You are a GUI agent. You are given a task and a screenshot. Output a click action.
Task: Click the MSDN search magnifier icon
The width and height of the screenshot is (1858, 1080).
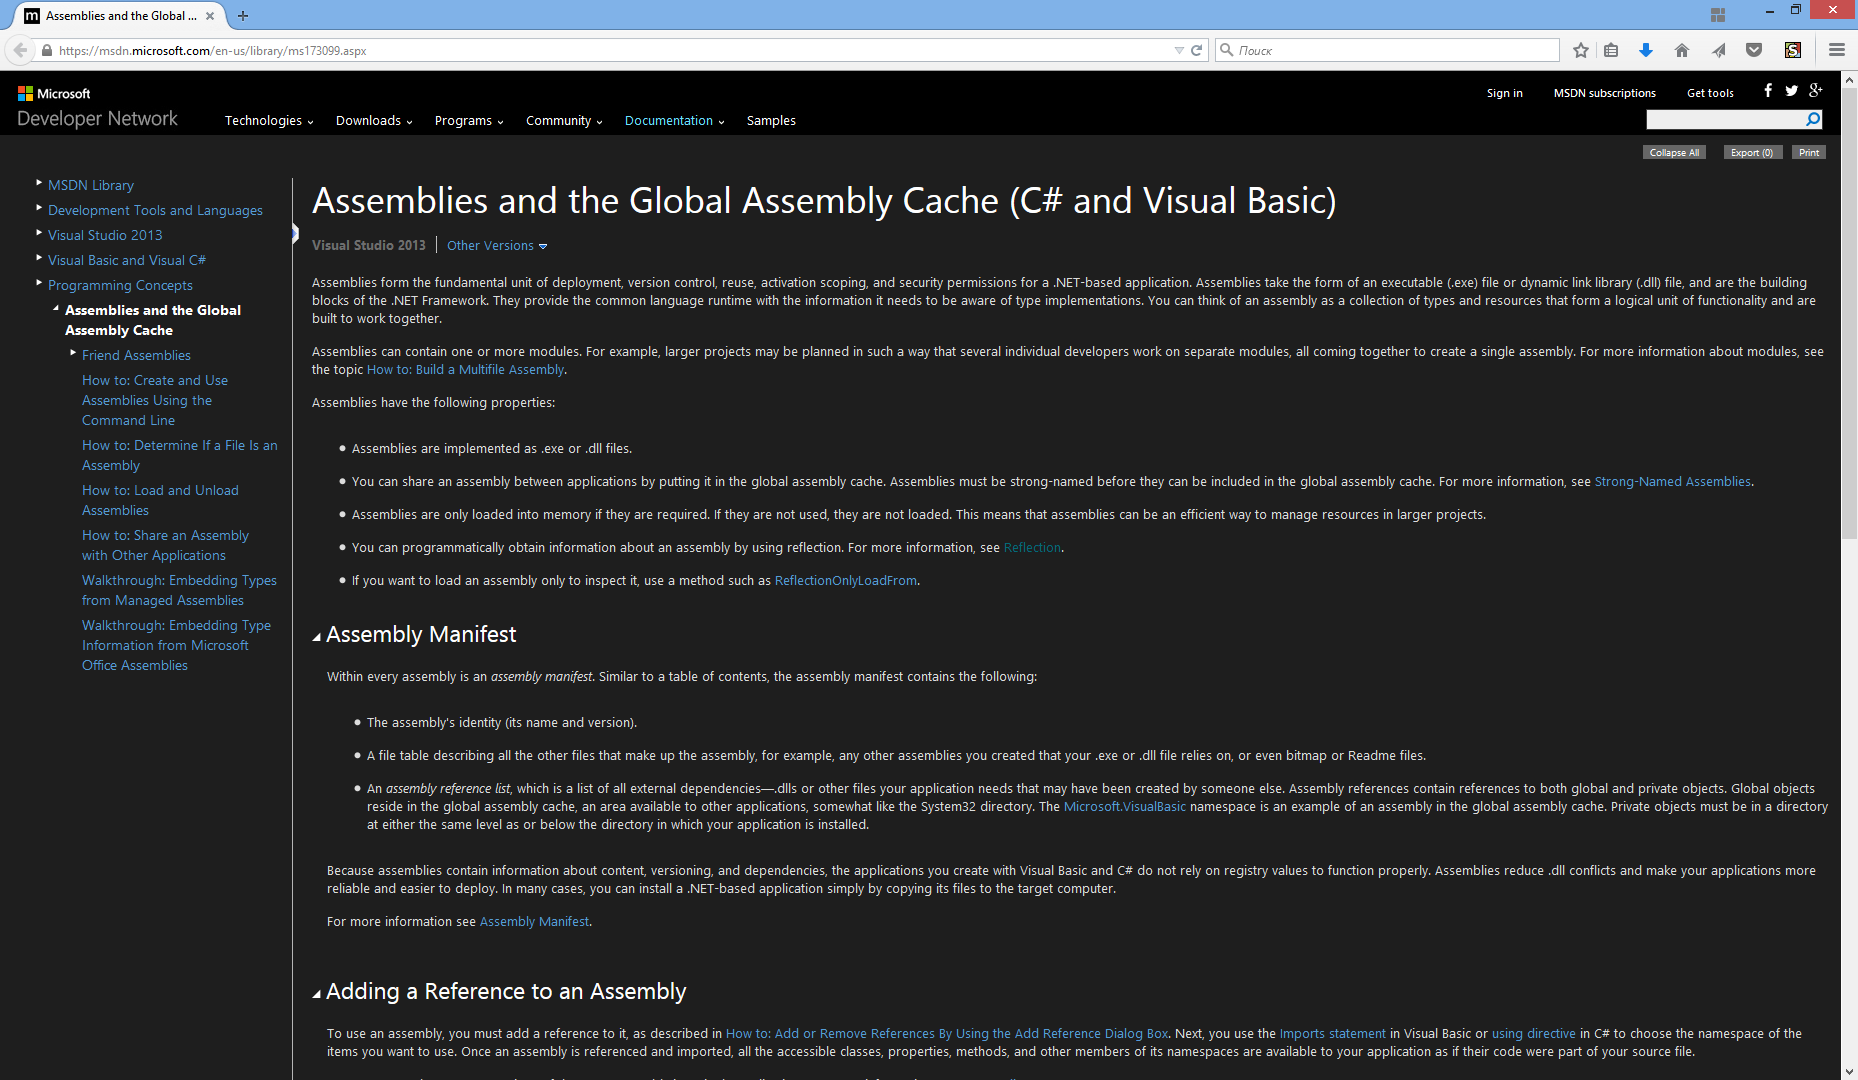[x=1812, y=119]
